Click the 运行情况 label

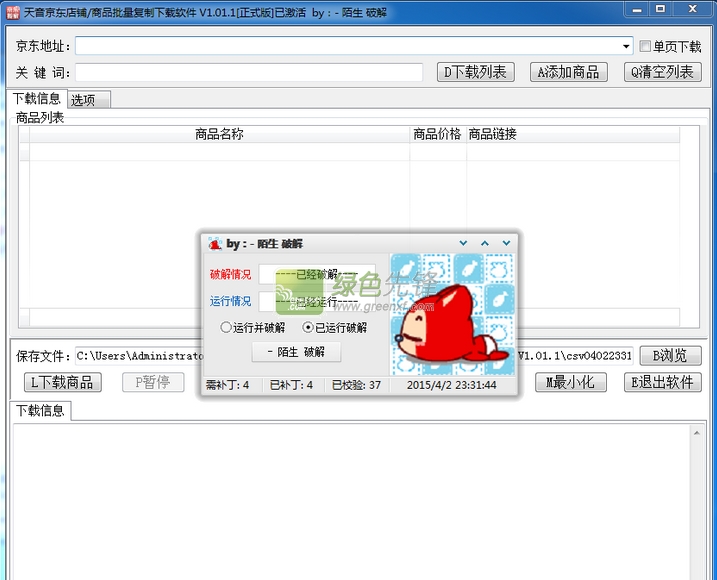[230, 301]
